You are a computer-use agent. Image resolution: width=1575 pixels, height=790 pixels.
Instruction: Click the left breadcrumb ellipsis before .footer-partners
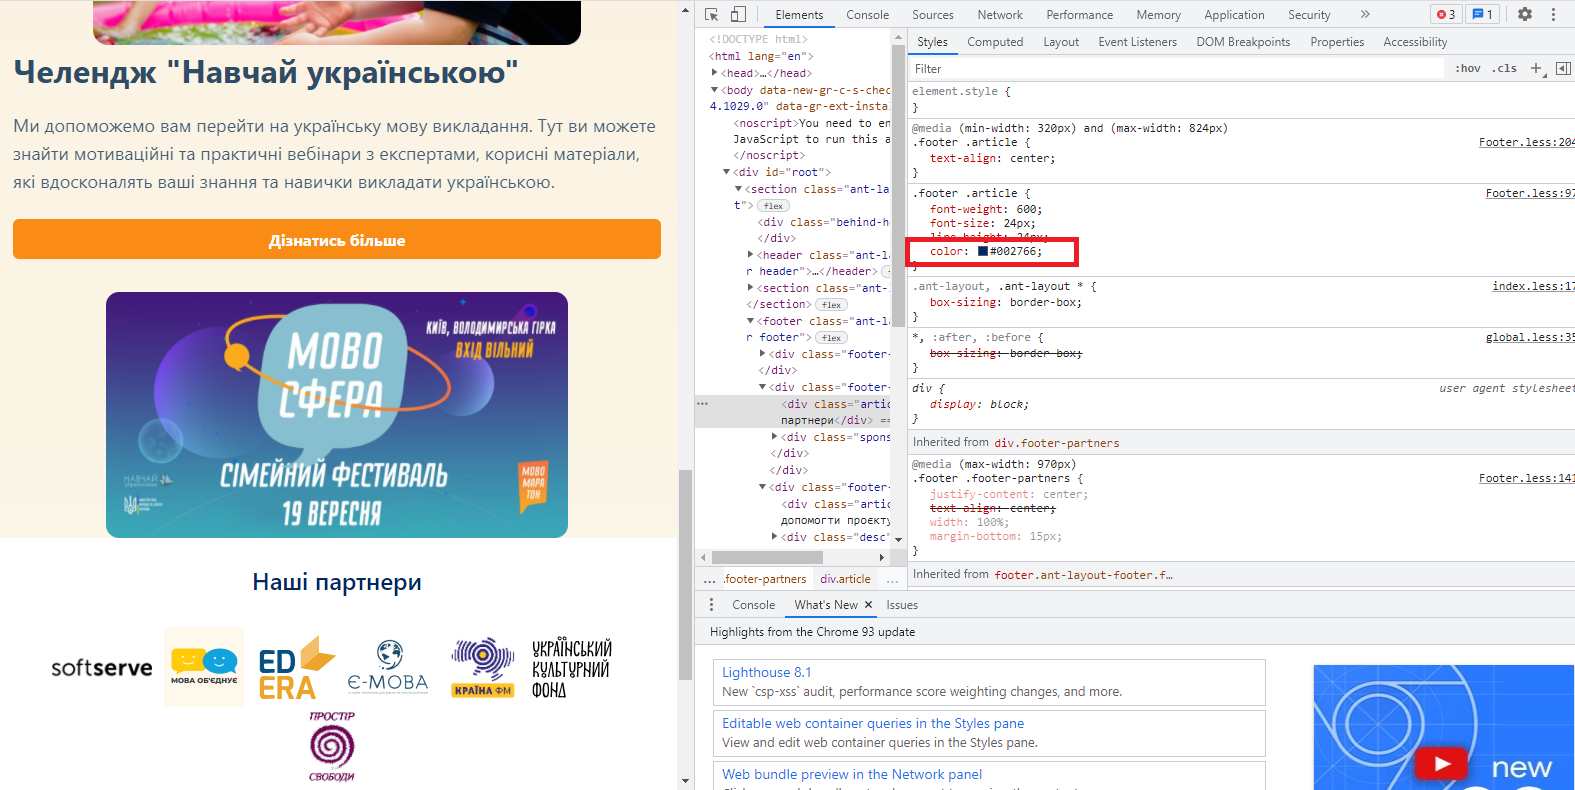tap(709, 579)
